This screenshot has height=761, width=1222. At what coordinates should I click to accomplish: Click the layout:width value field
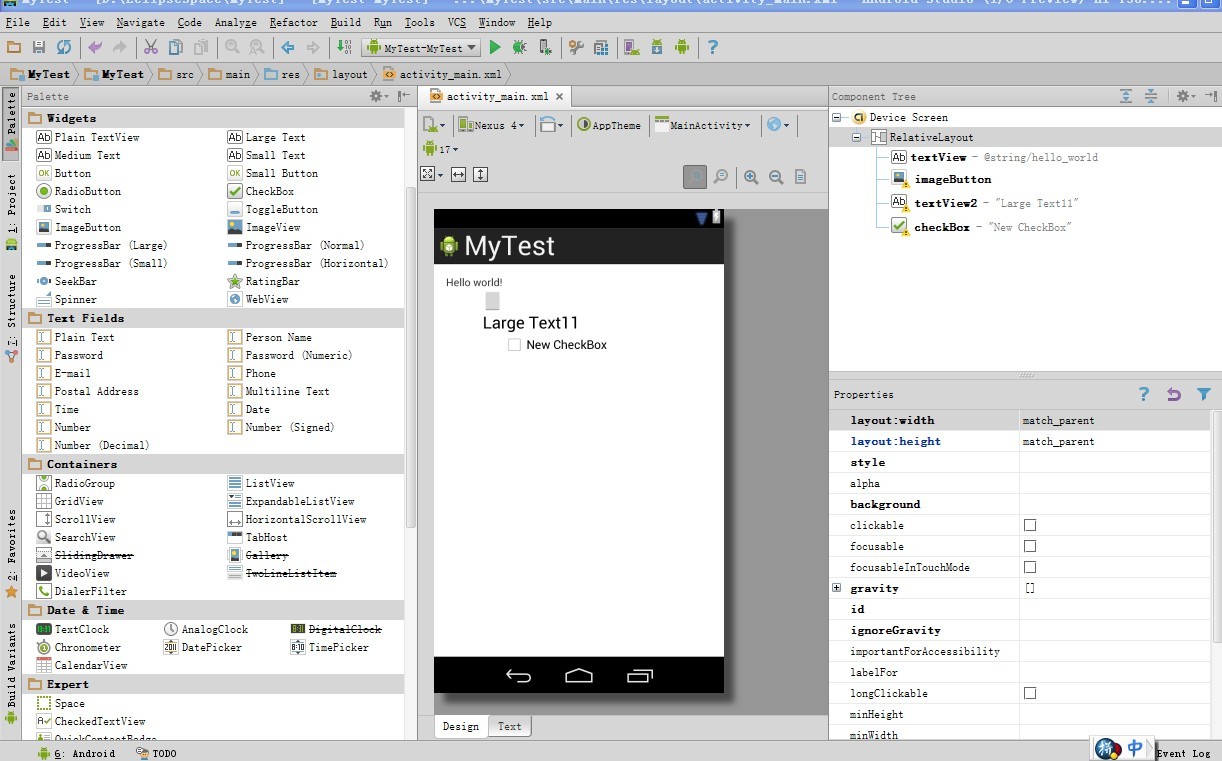click(1114, 420)
